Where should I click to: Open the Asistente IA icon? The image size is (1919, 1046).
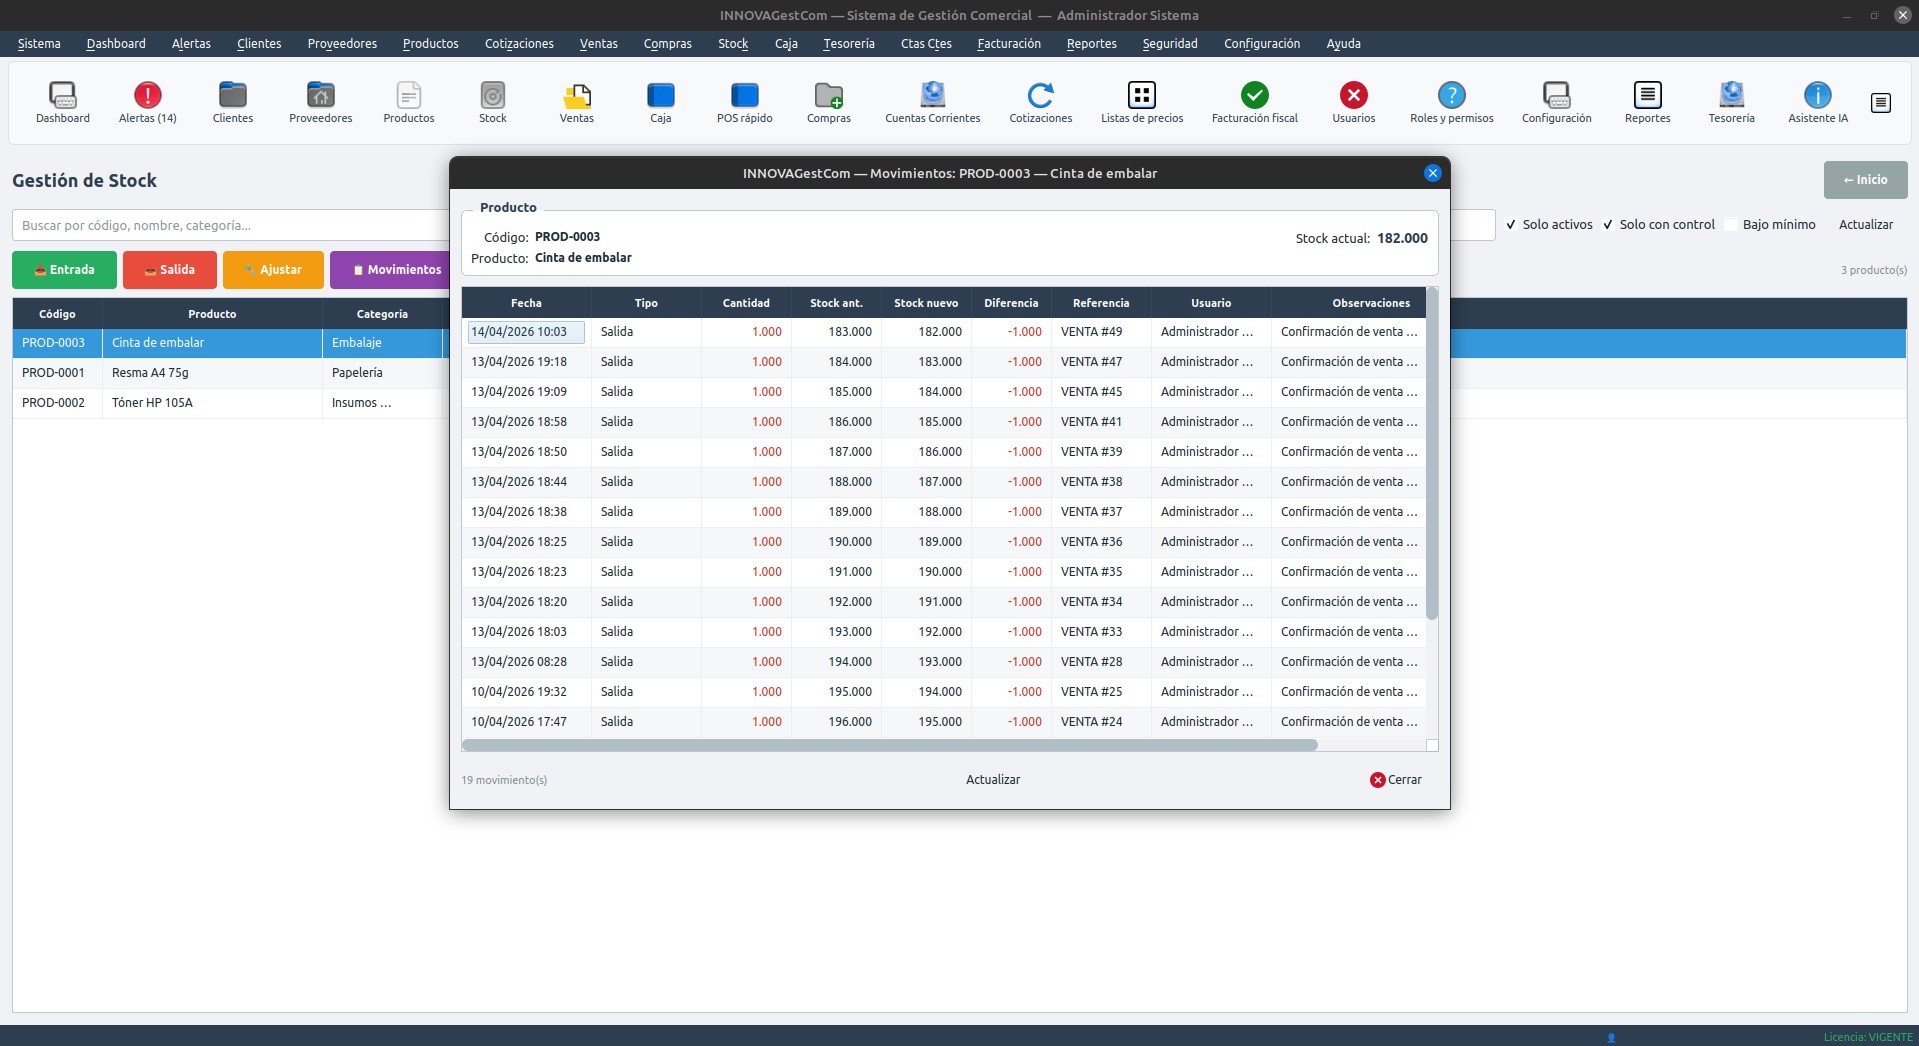click(1817, 102)
